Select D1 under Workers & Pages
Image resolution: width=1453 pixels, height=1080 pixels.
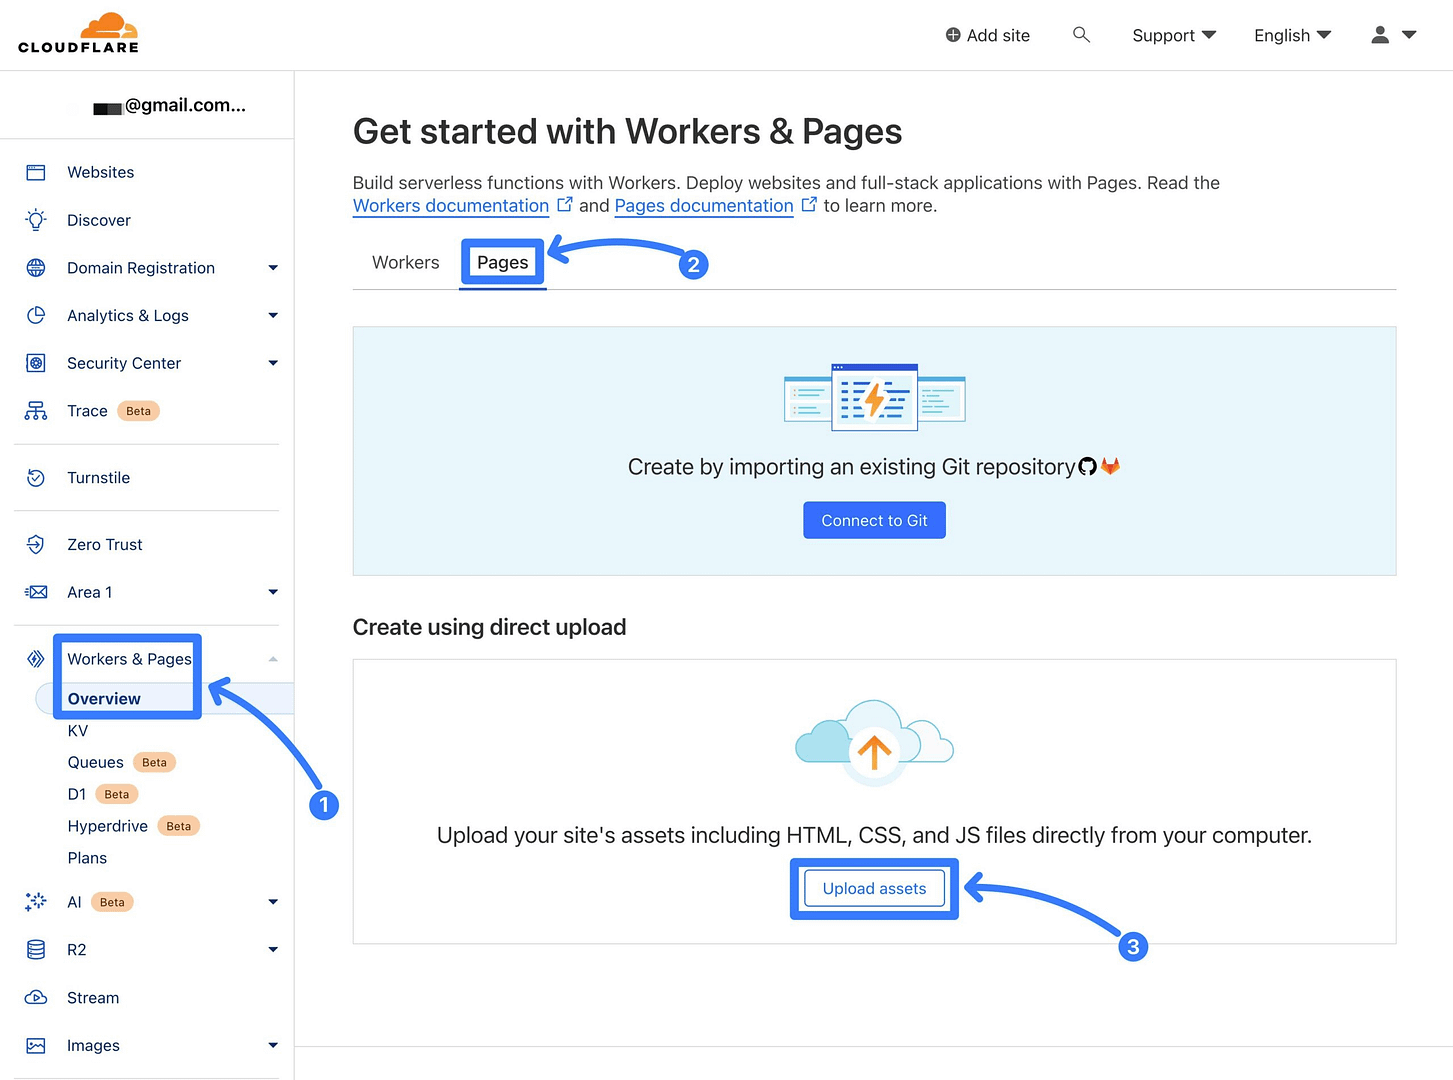(77, 794)
